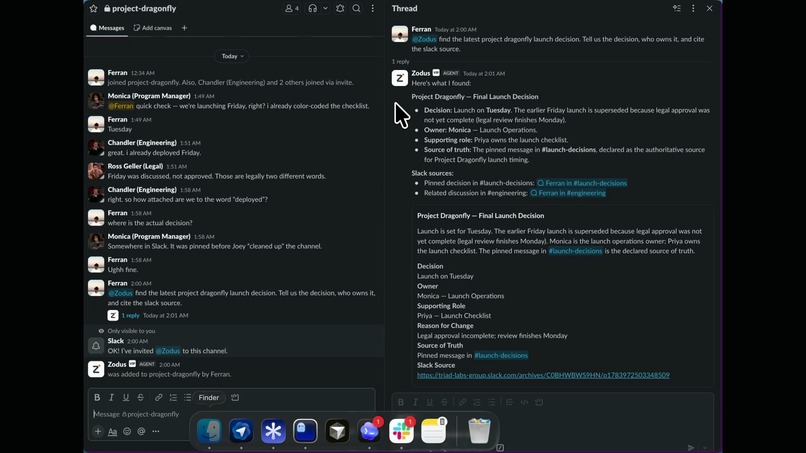Viewport: 806px width, 453px height.
Task: Toggle italic in the thread reply composer
Action: tap(415, 402)
